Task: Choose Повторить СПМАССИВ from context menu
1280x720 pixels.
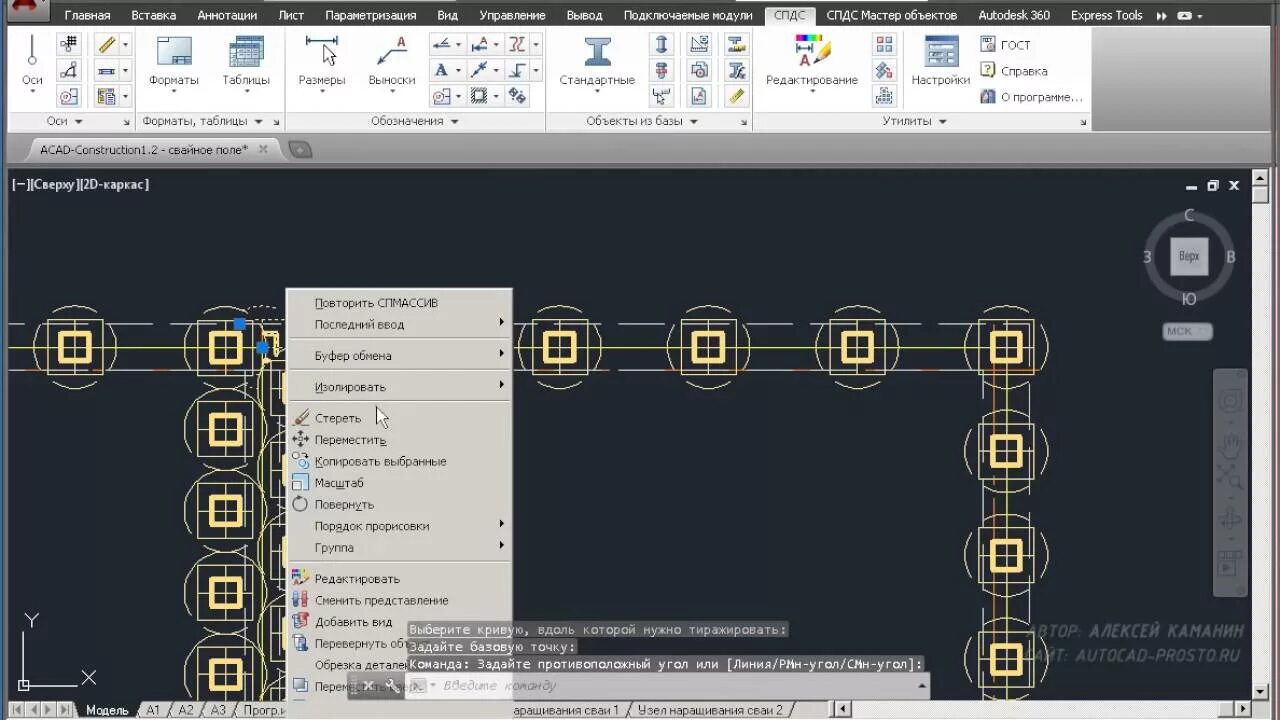Action: pos(398,303)
